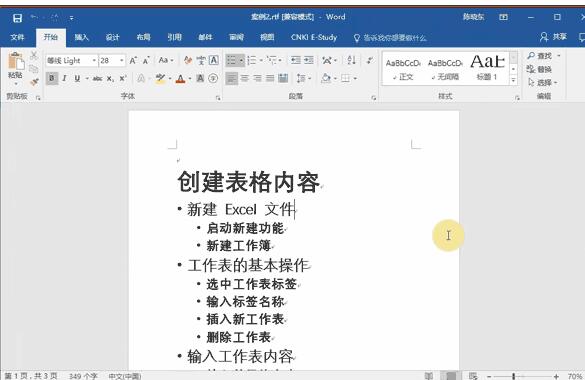585x380 pixels.
Task: Switch to the 布局 tab
Action: (143, 37)
